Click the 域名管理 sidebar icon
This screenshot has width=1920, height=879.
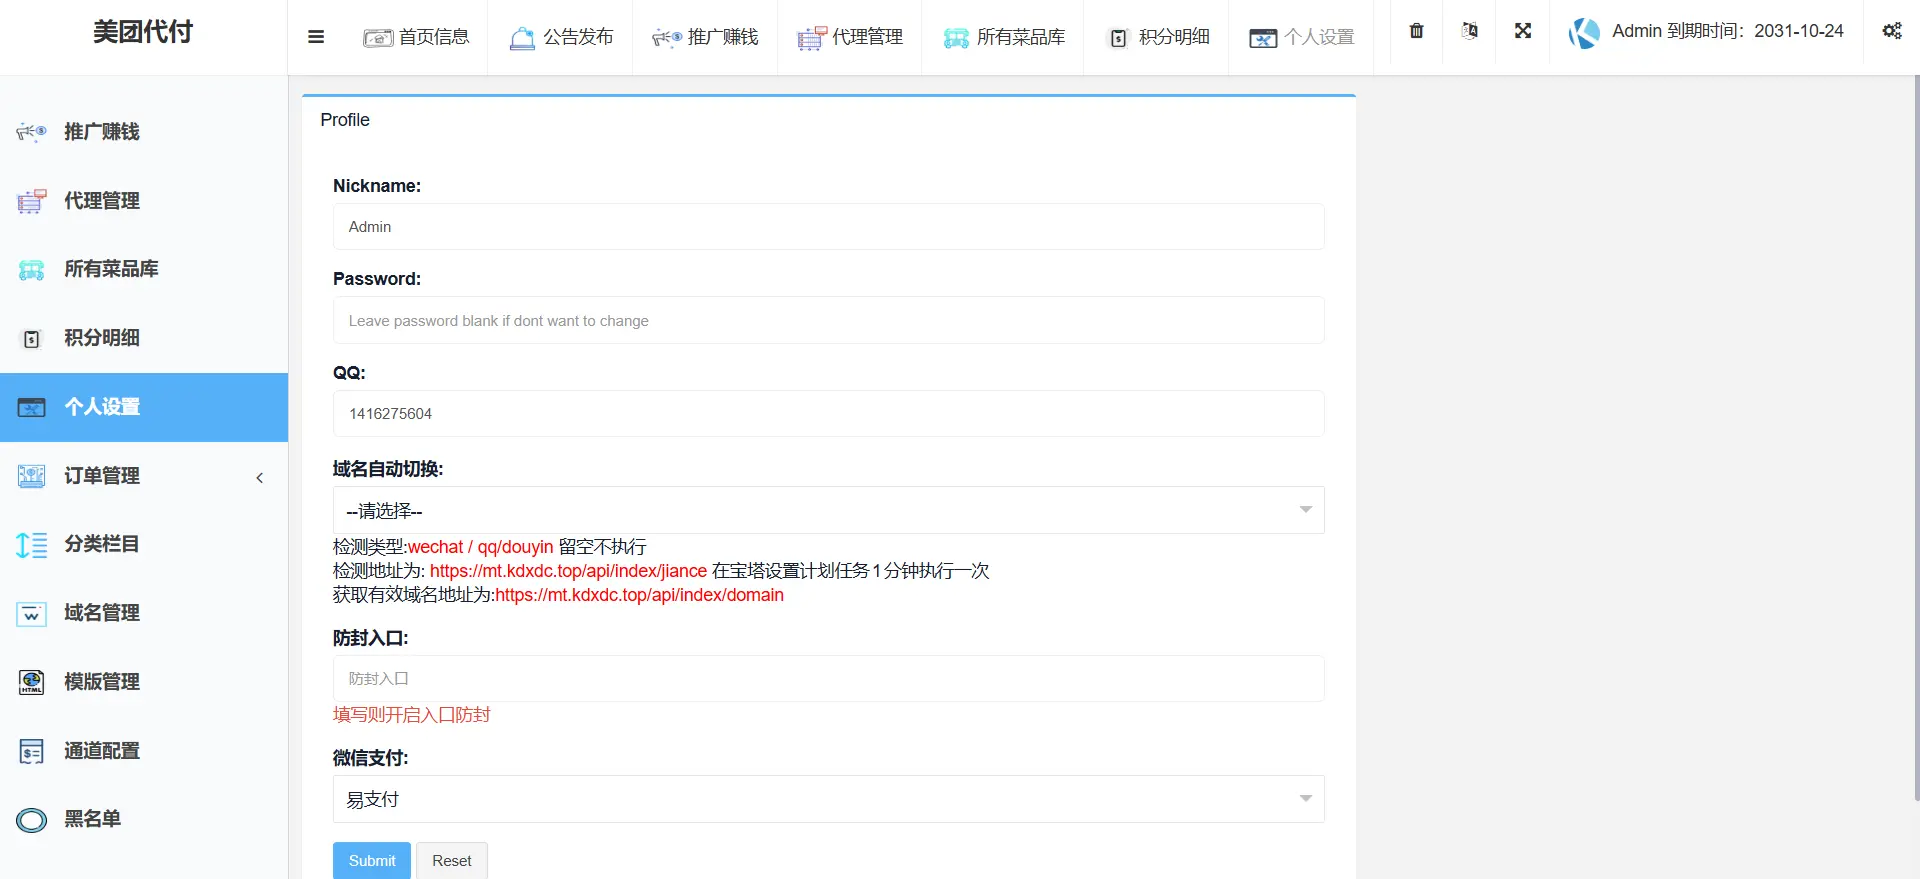pos(31,613)
